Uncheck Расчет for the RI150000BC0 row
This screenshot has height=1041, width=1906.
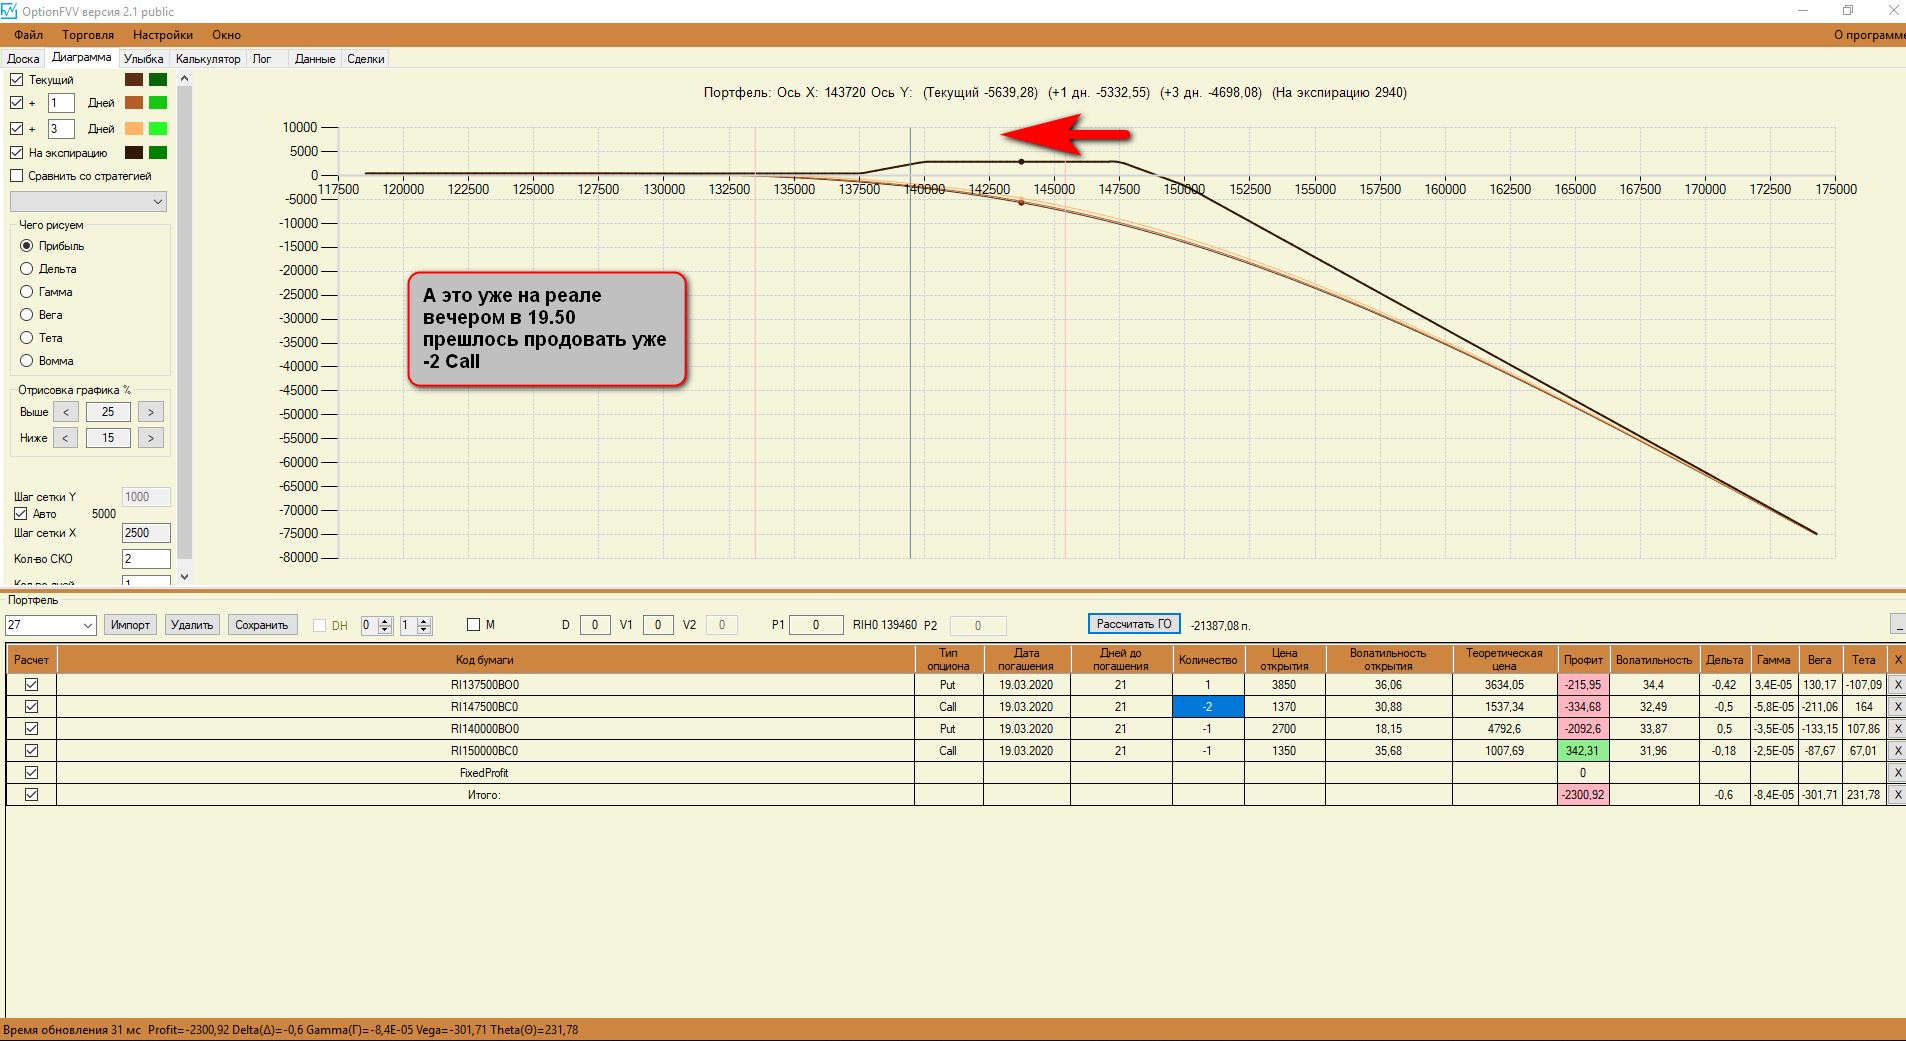pyautogui.click(x=32, y=751)
